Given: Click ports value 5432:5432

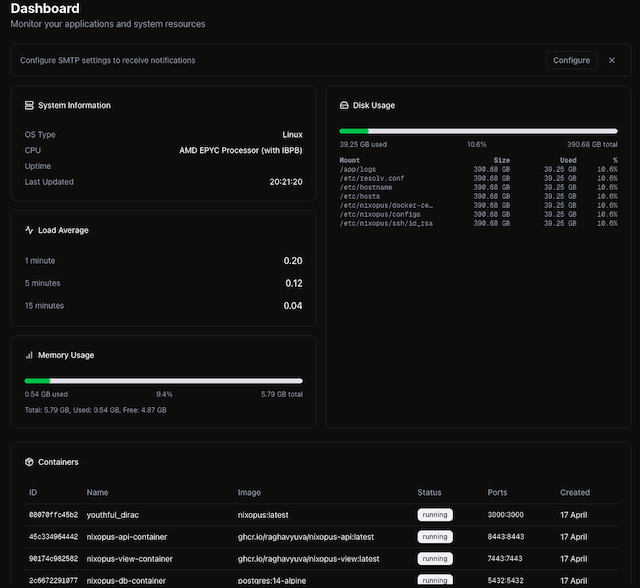Looking at the screenshot, I should 505,580.
